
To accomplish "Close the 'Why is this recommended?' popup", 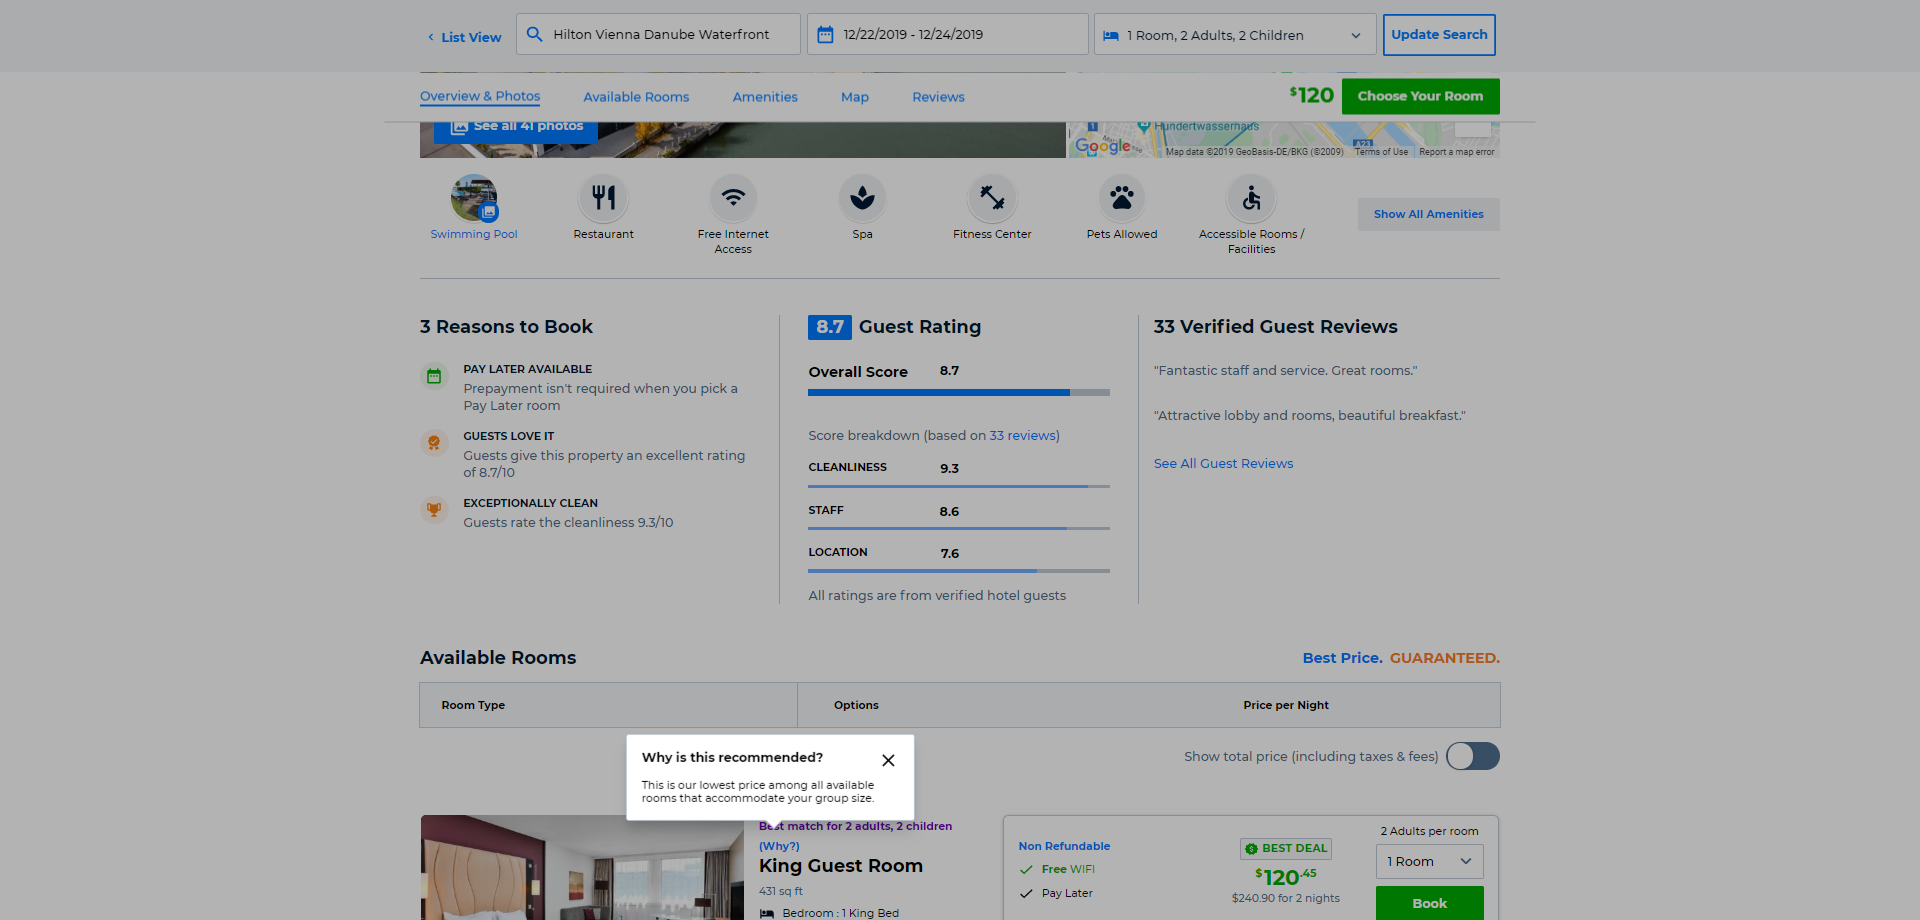I will pos(888,760).
